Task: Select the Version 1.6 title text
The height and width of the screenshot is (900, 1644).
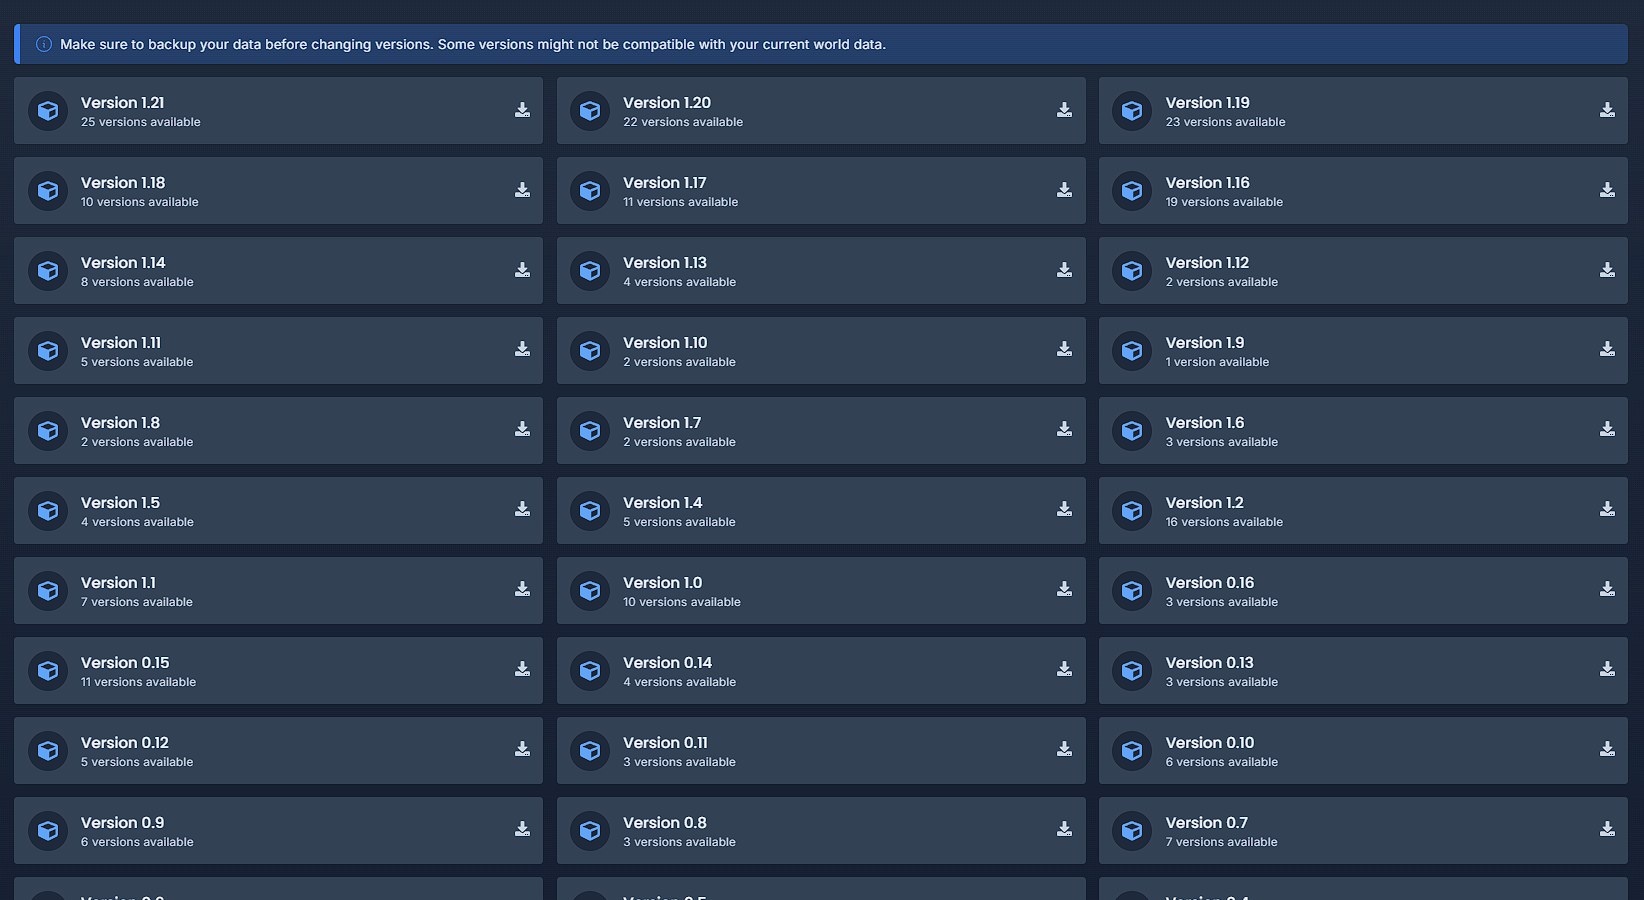Action: coord(1205,423)
